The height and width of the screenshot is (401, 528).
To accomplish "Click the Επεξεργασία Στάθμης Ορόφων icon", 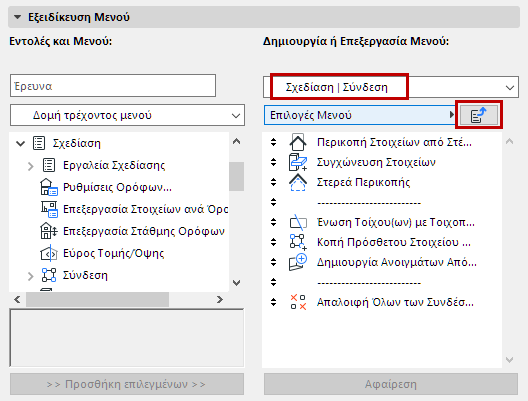I will coord(49,231).
